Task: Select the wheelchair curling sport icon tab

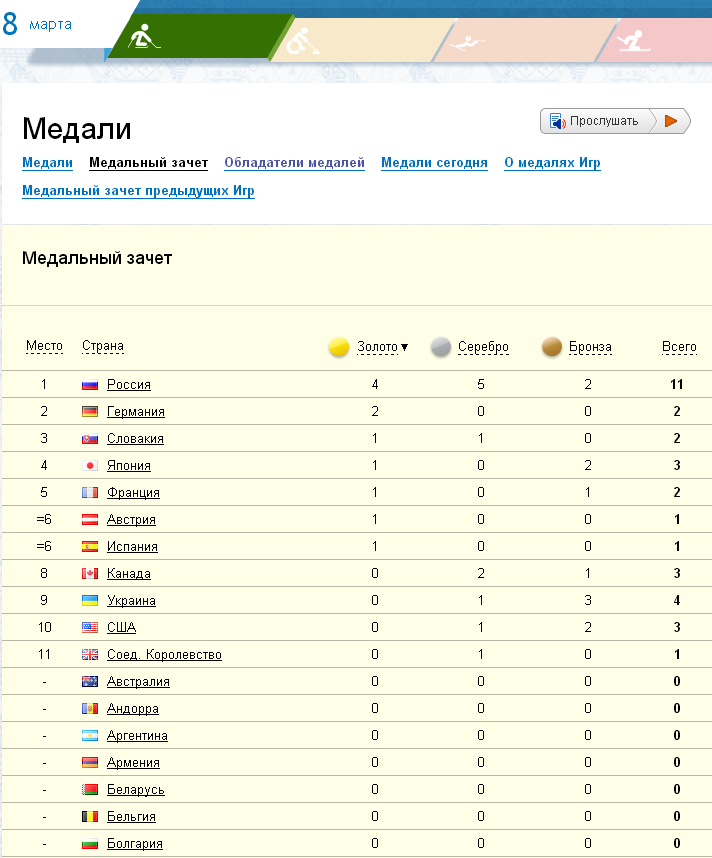Action: pos(300,41)
